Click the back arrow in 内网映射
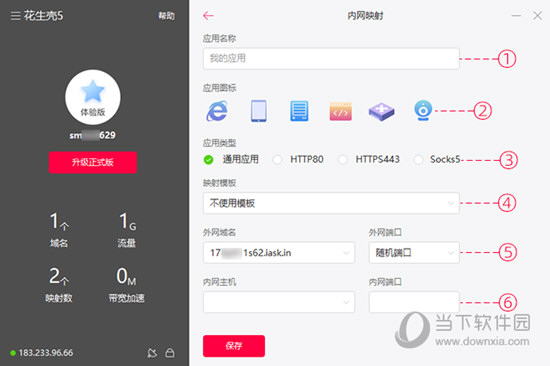Screen dimensions: 550x366 coord(208,15)
